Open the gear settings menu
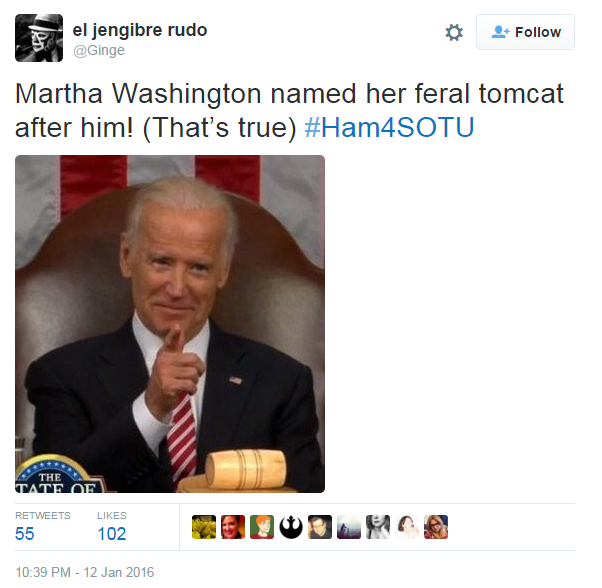 tap(454, 32)
